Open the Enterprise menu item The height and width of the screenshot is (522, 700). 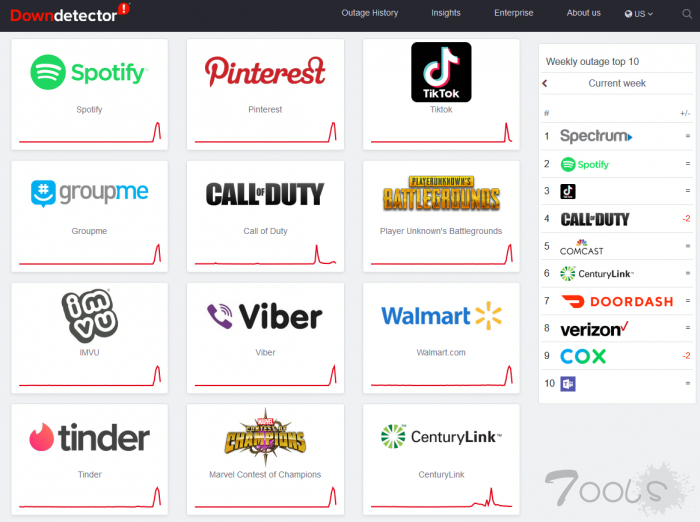click(513, 13)
